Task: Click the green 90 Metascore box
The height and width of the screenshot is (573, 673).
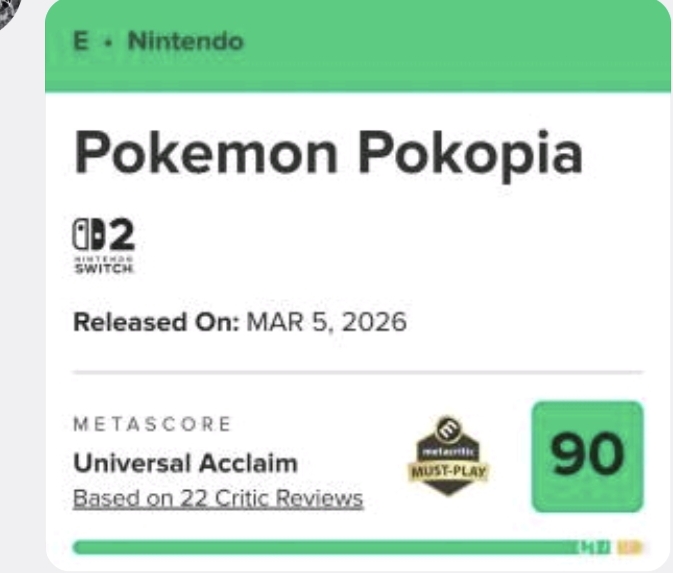Action: (x=587, y=456)
